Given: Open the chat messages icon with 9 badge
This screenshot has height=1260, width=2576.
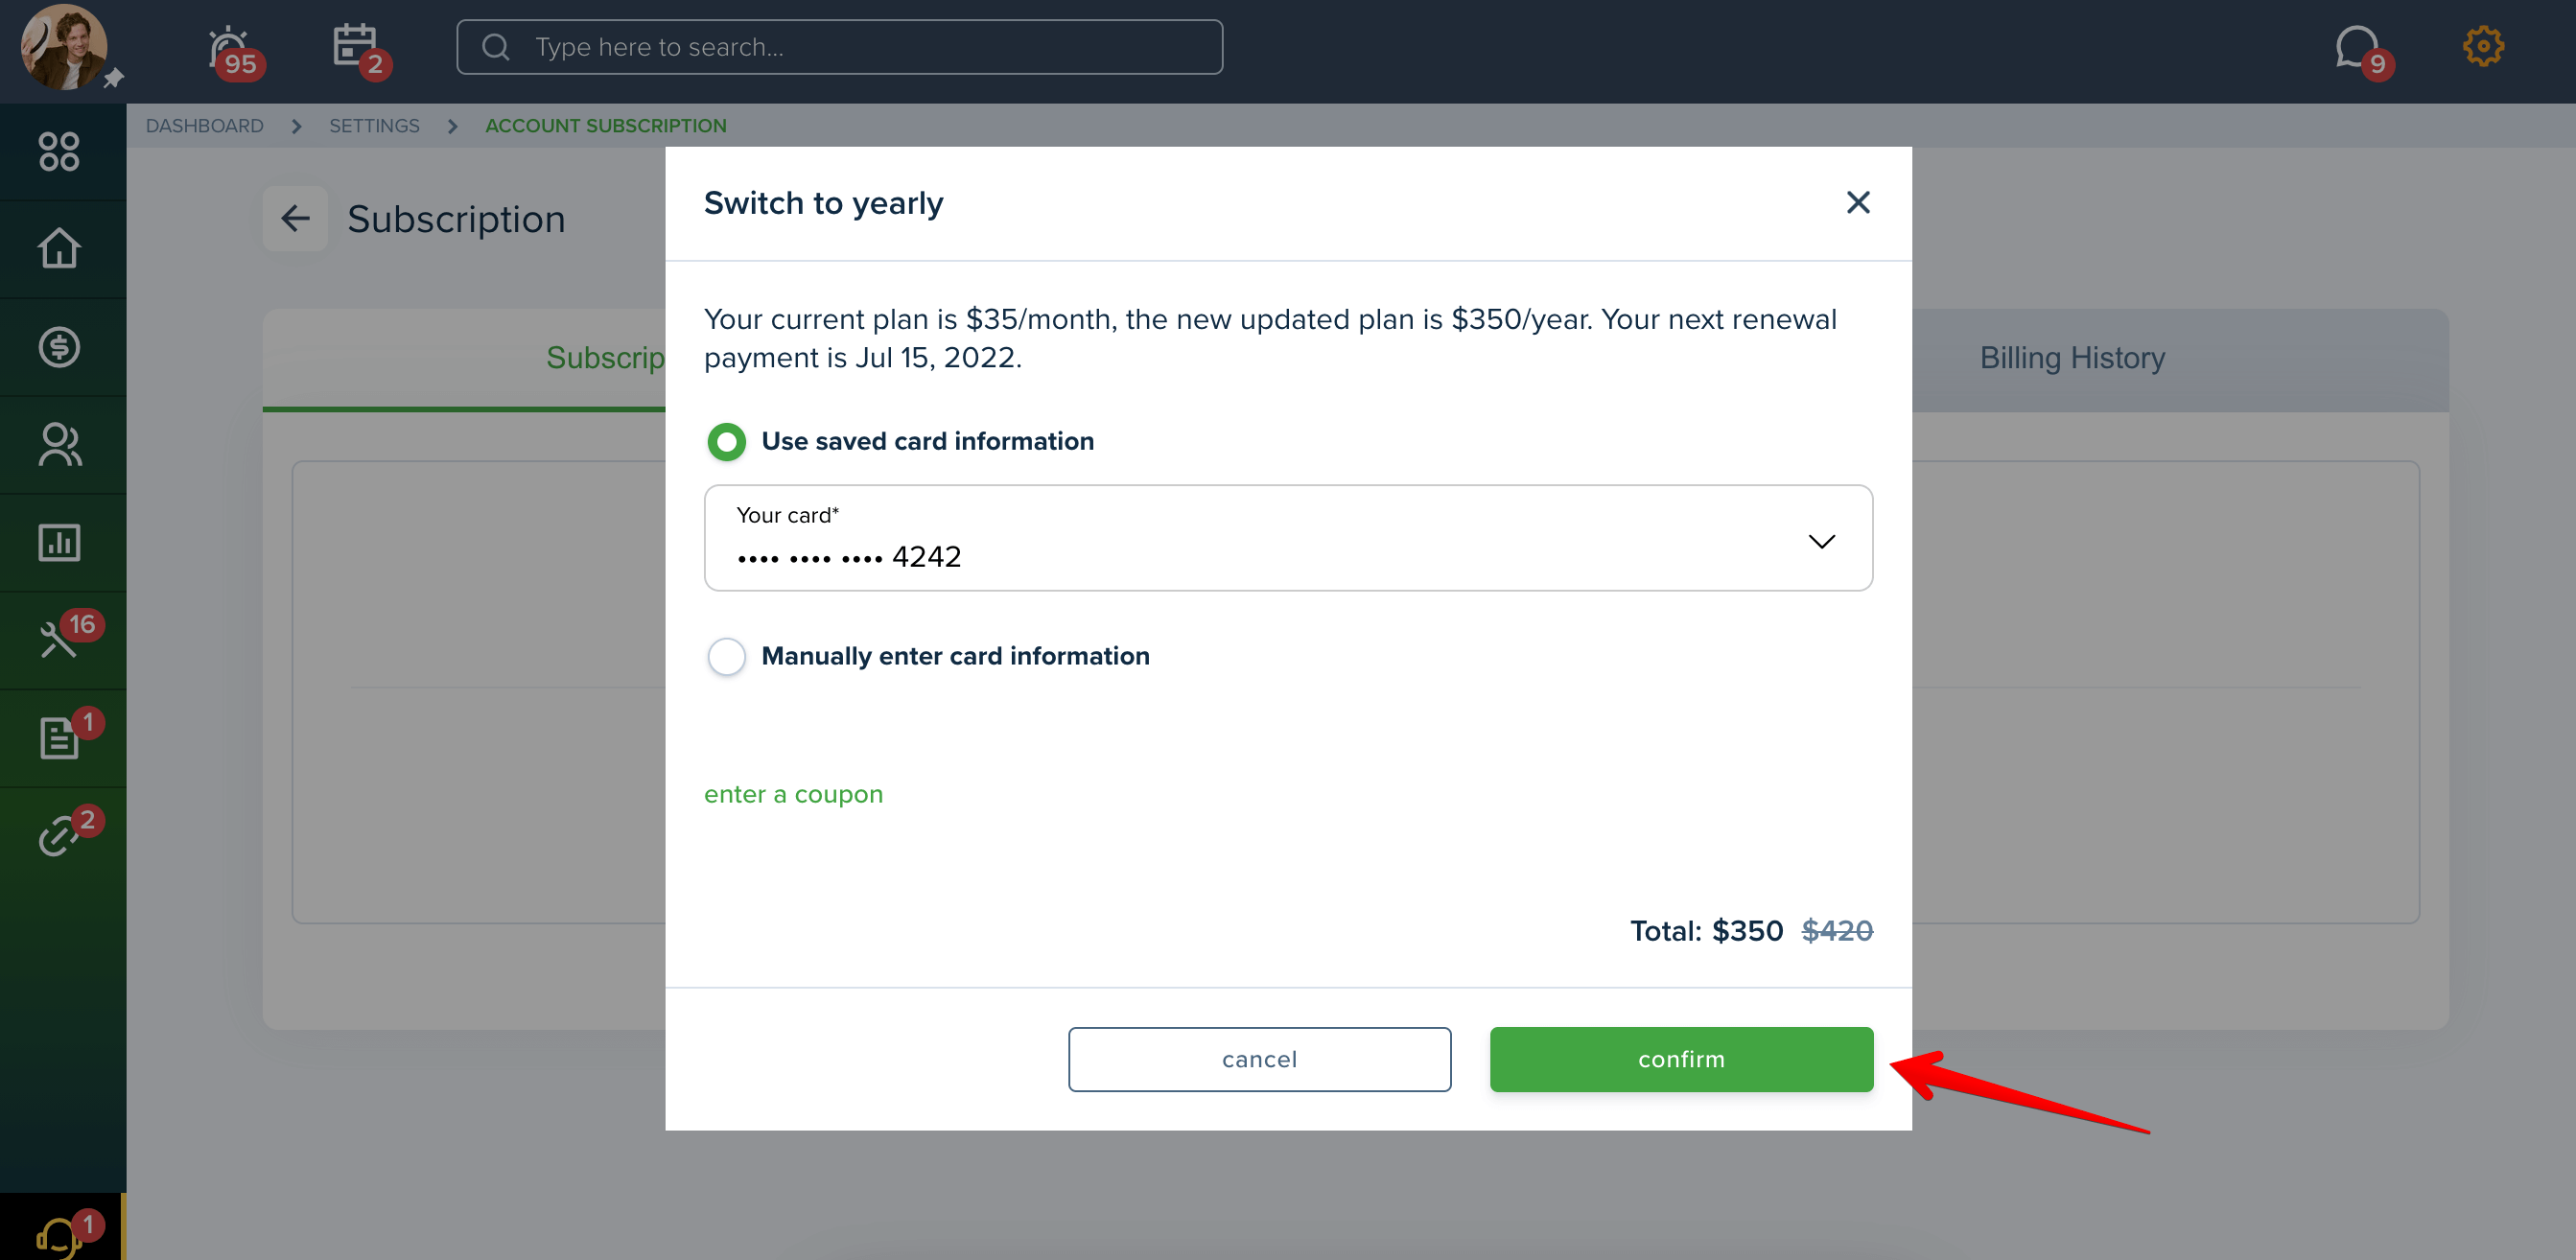Looking at the screenshot, I should pyautogui.click(x=2361, y=49).
